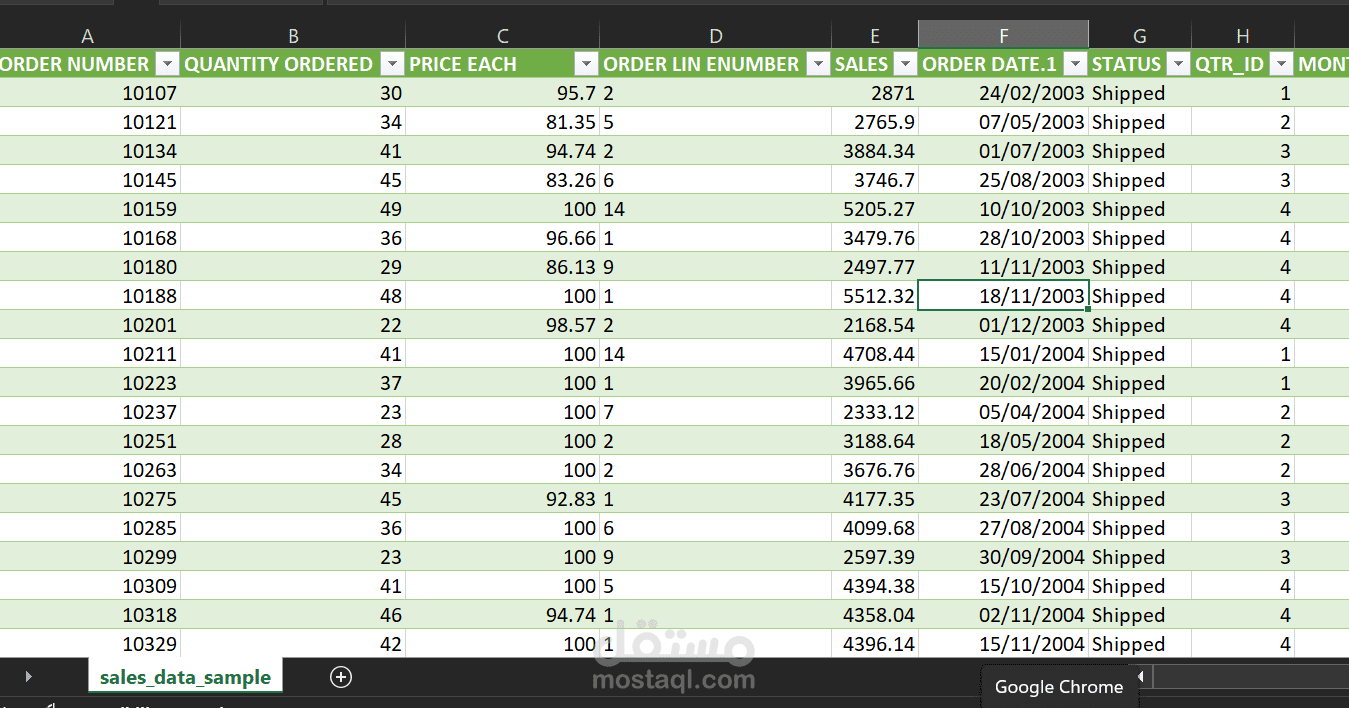Select Shipped status in row 10145

point(1140,180)
